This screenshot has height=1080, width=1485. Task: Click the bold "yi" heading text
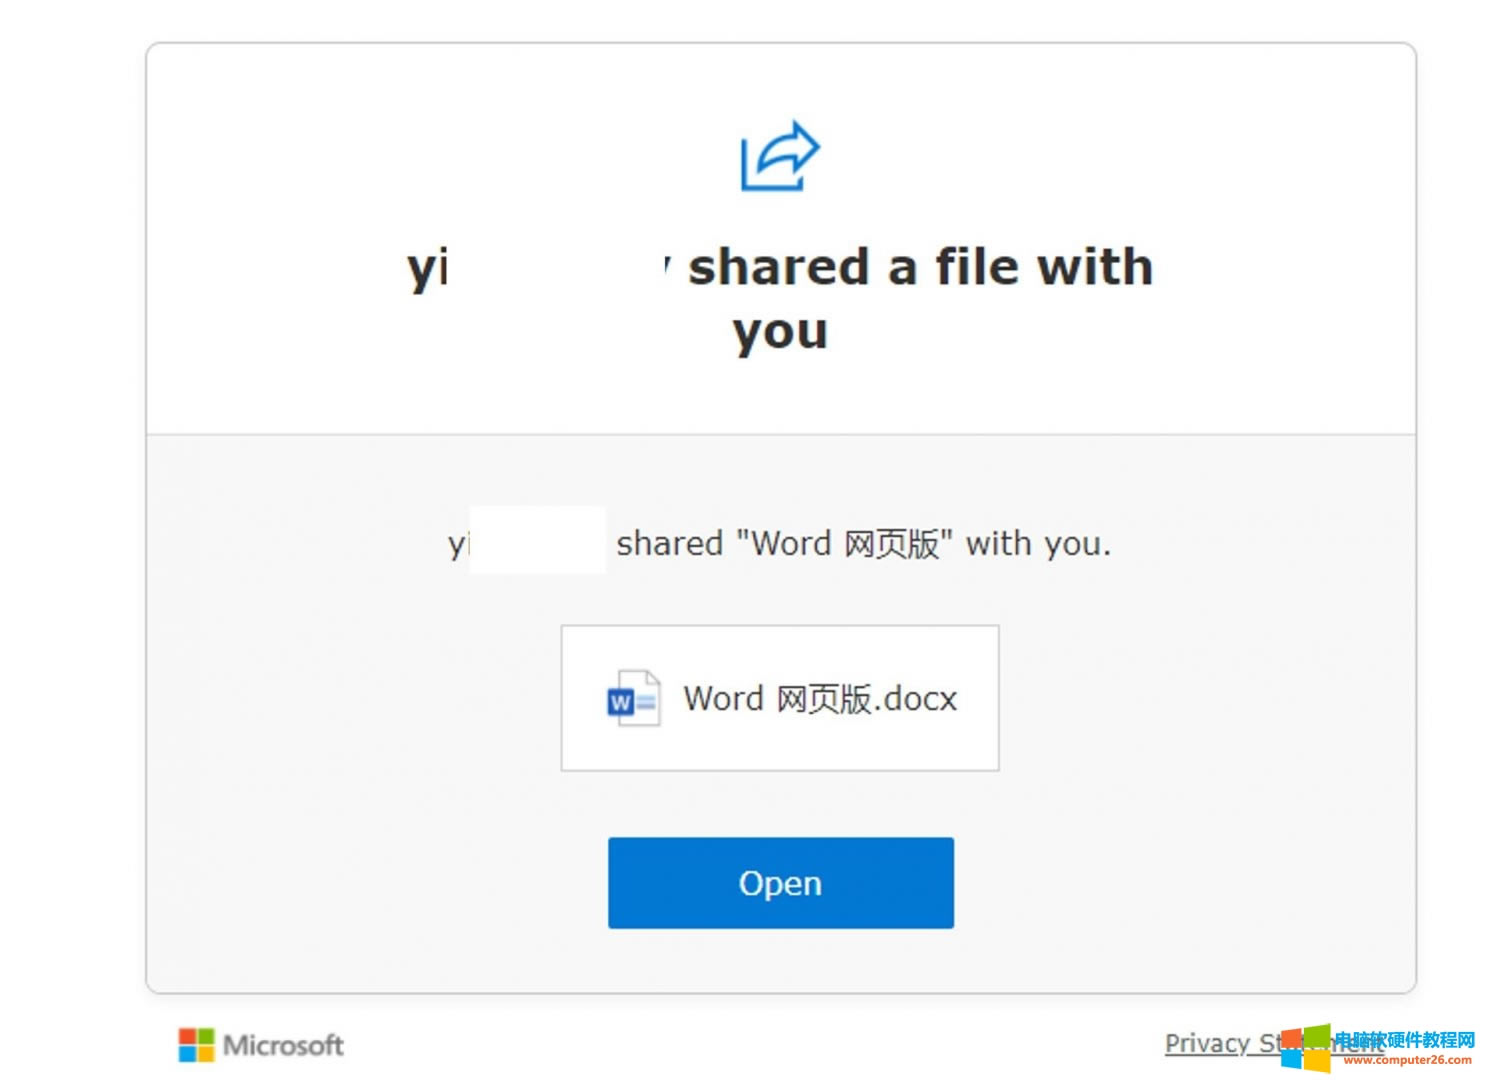(427, 268)
